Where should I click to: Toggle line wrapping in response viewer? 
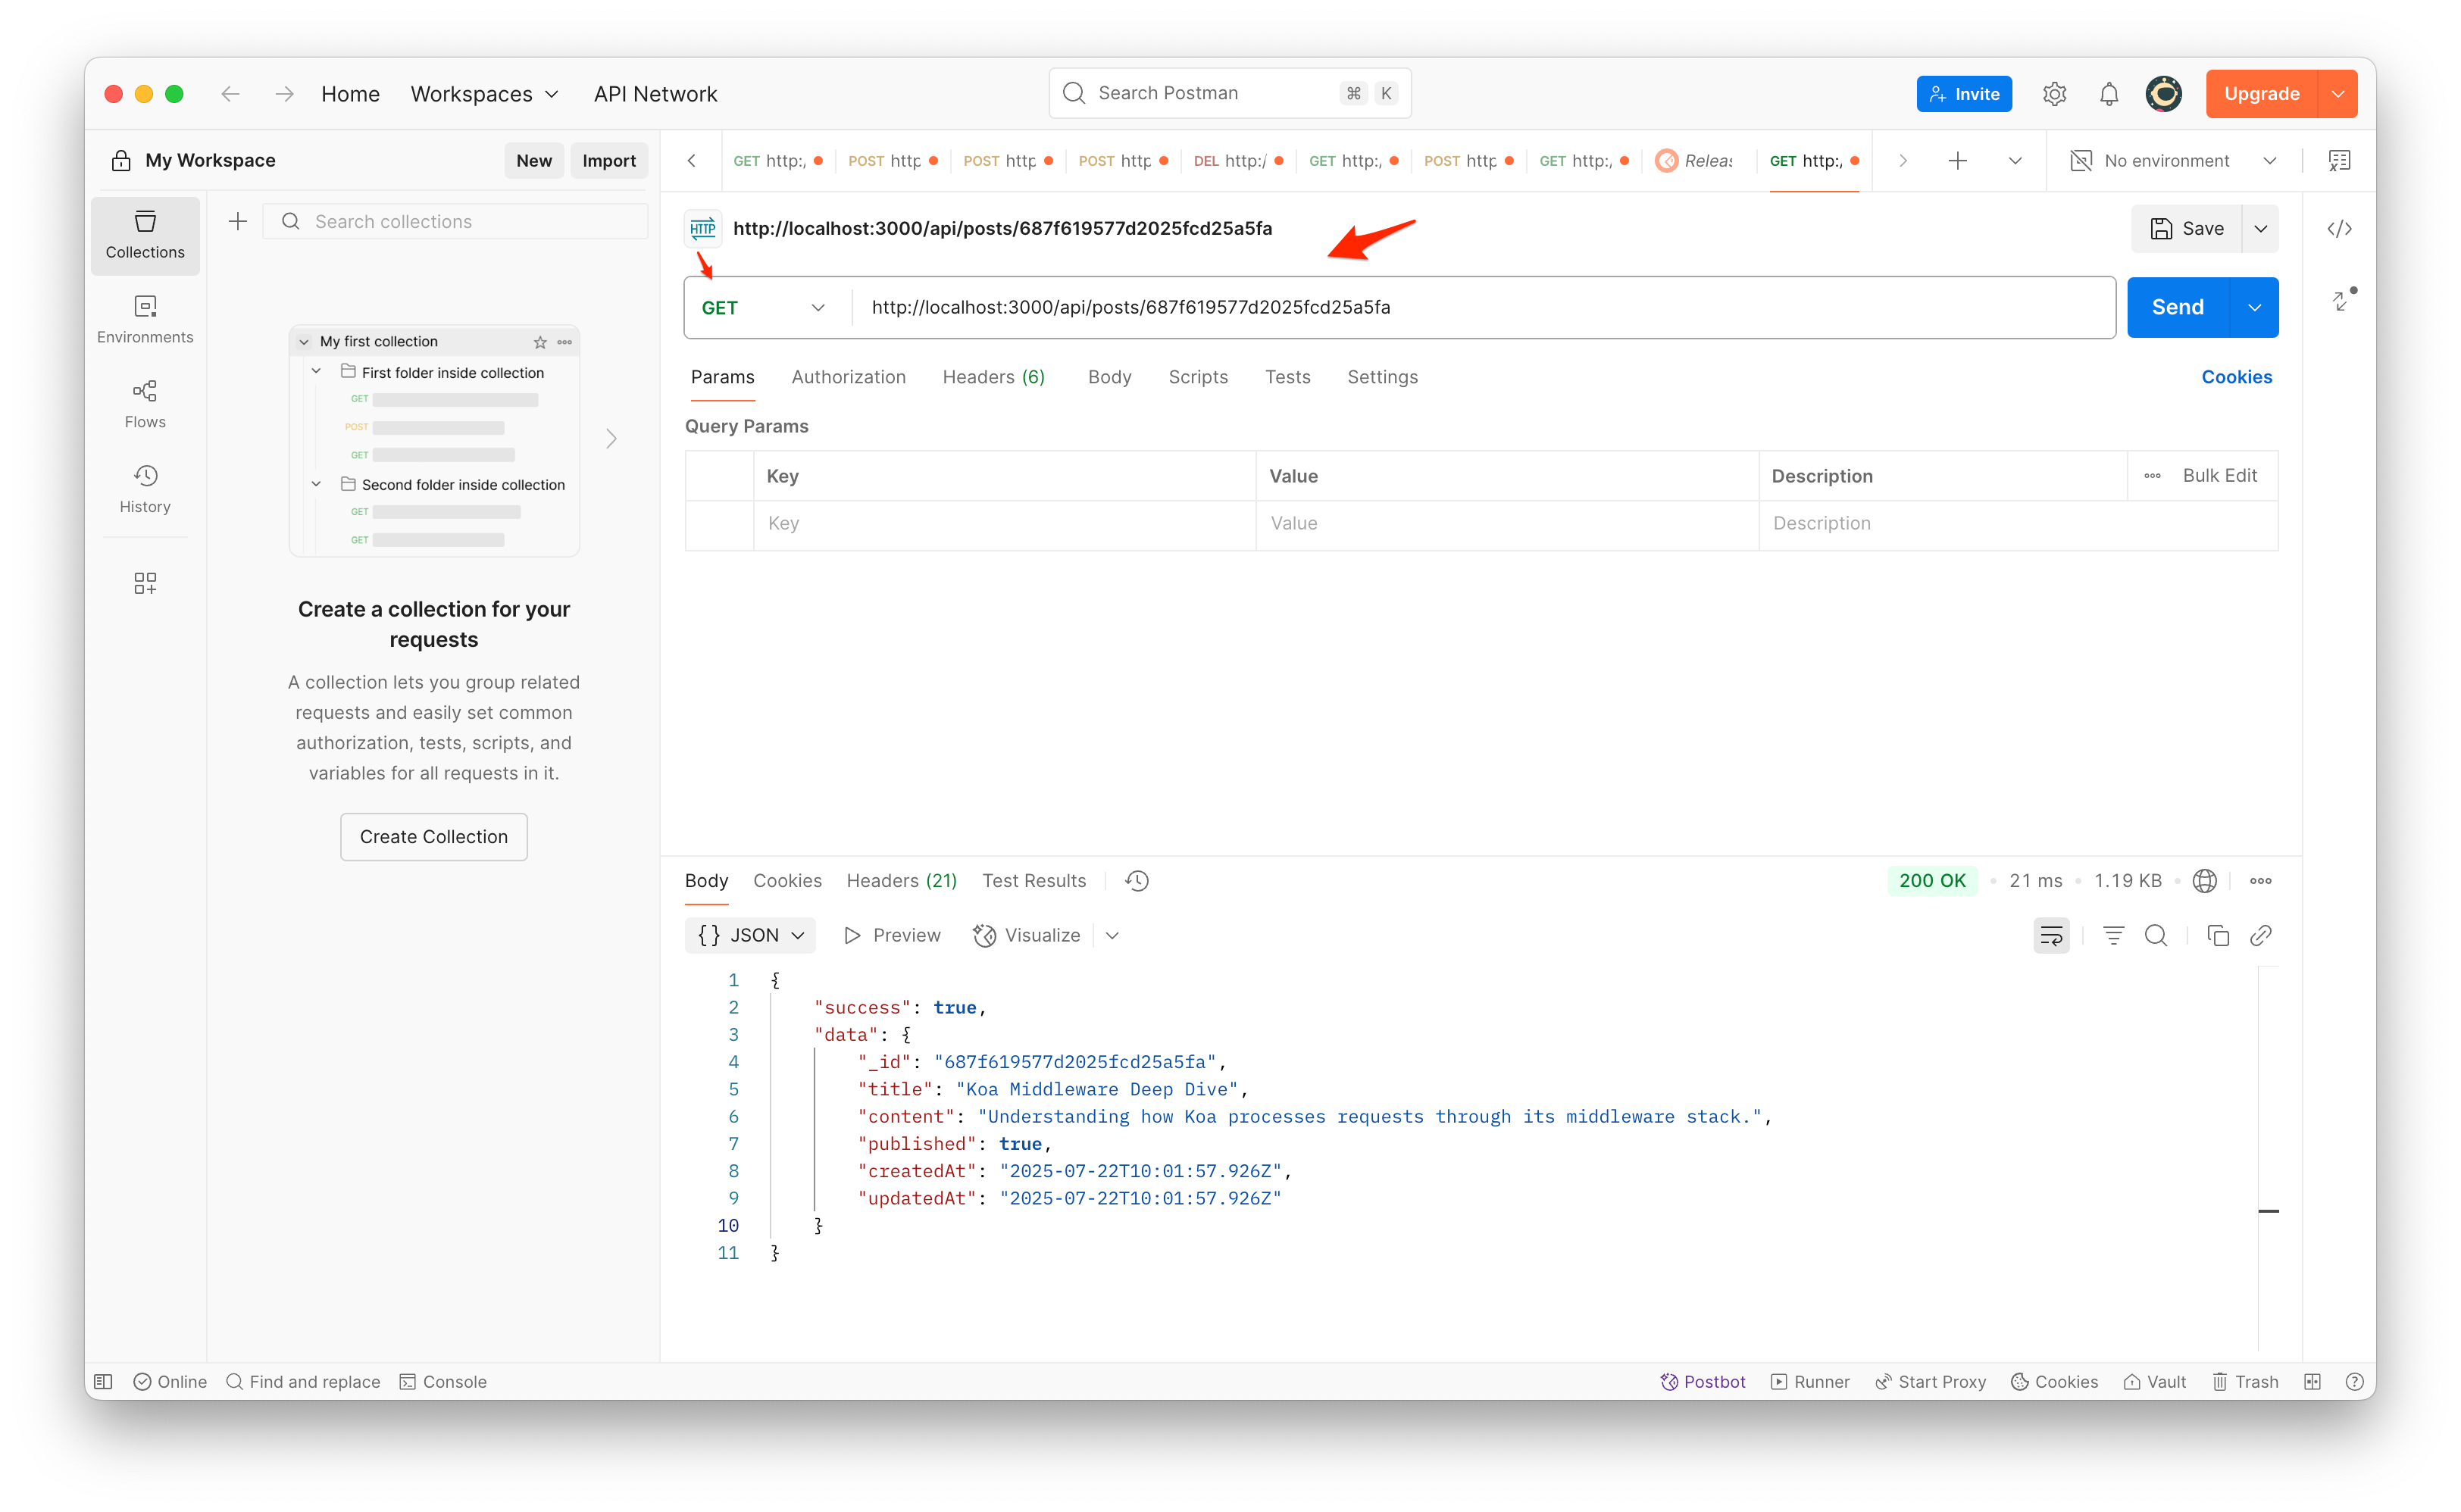(x=2051, y=935)
